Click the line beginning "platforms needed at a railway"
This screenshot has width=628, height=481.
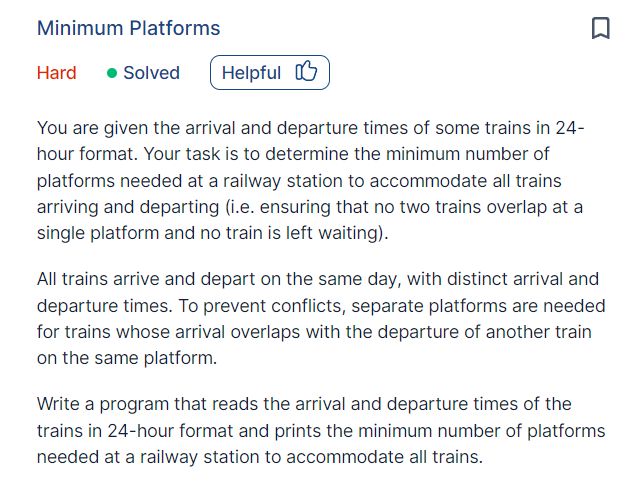pyautogui.click(x=299, y=181)
